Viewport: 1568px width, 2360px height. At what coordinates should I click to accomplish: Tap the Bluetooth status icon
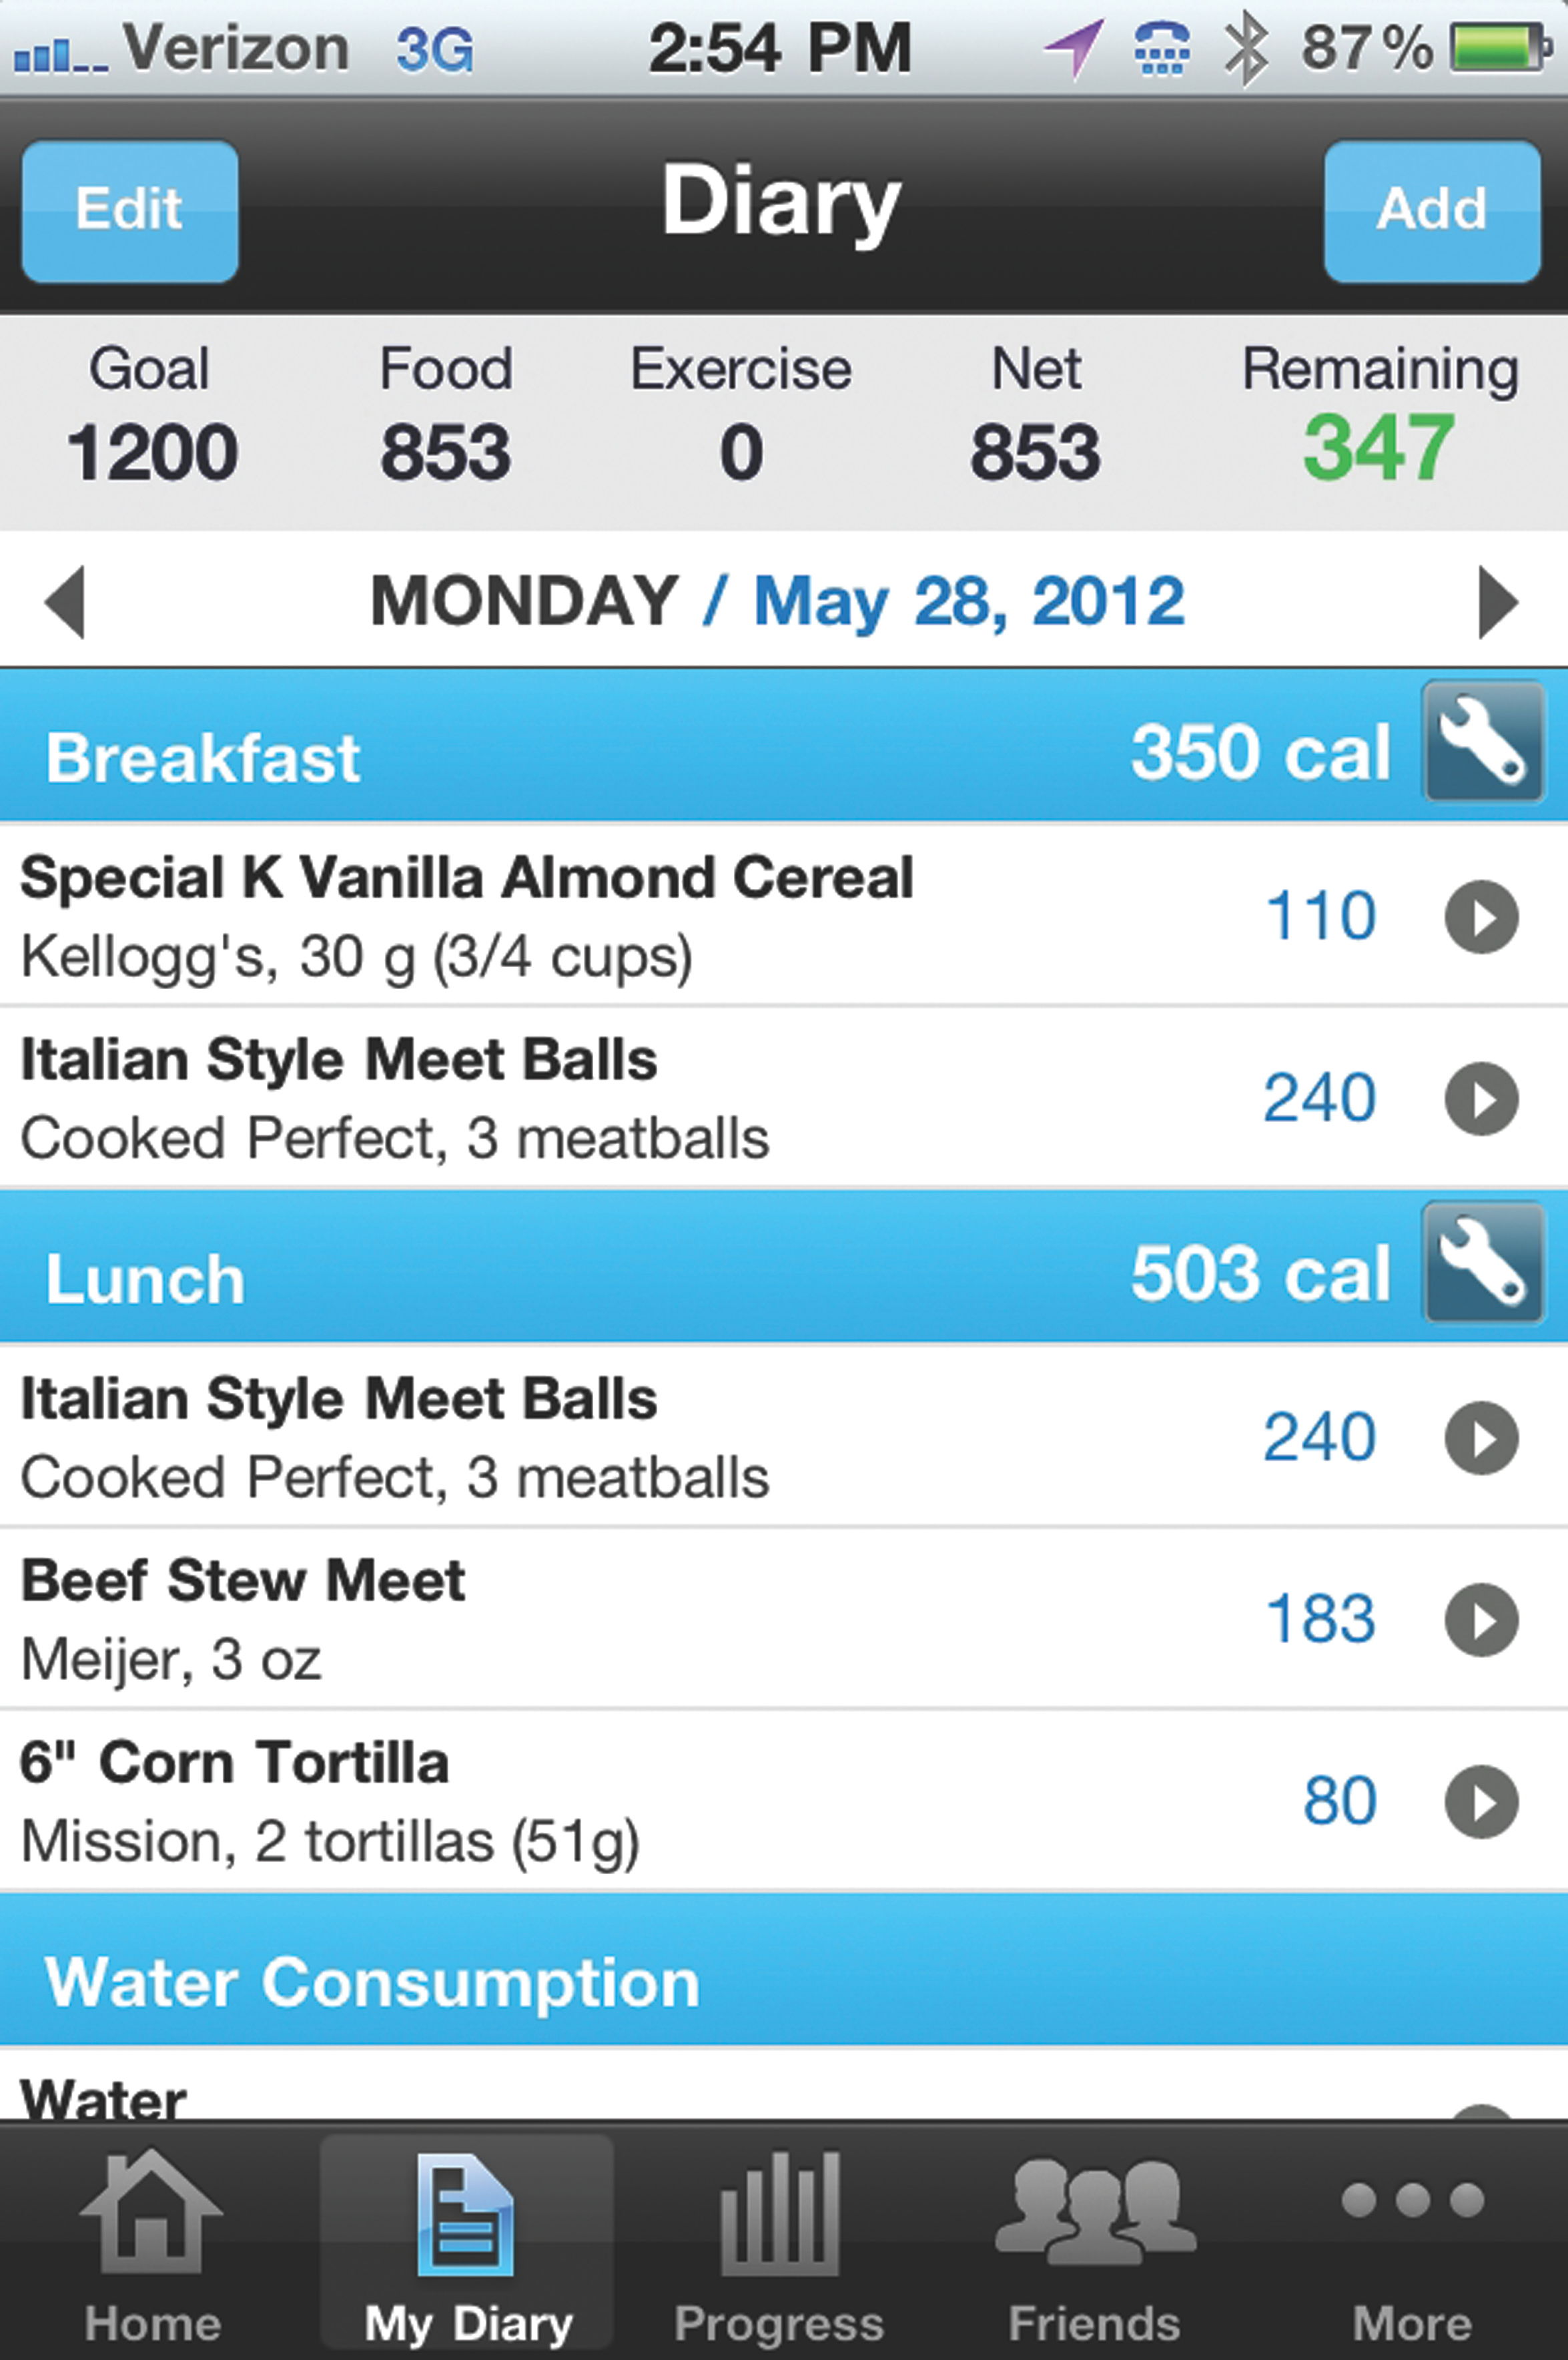tap(1247, 50)
